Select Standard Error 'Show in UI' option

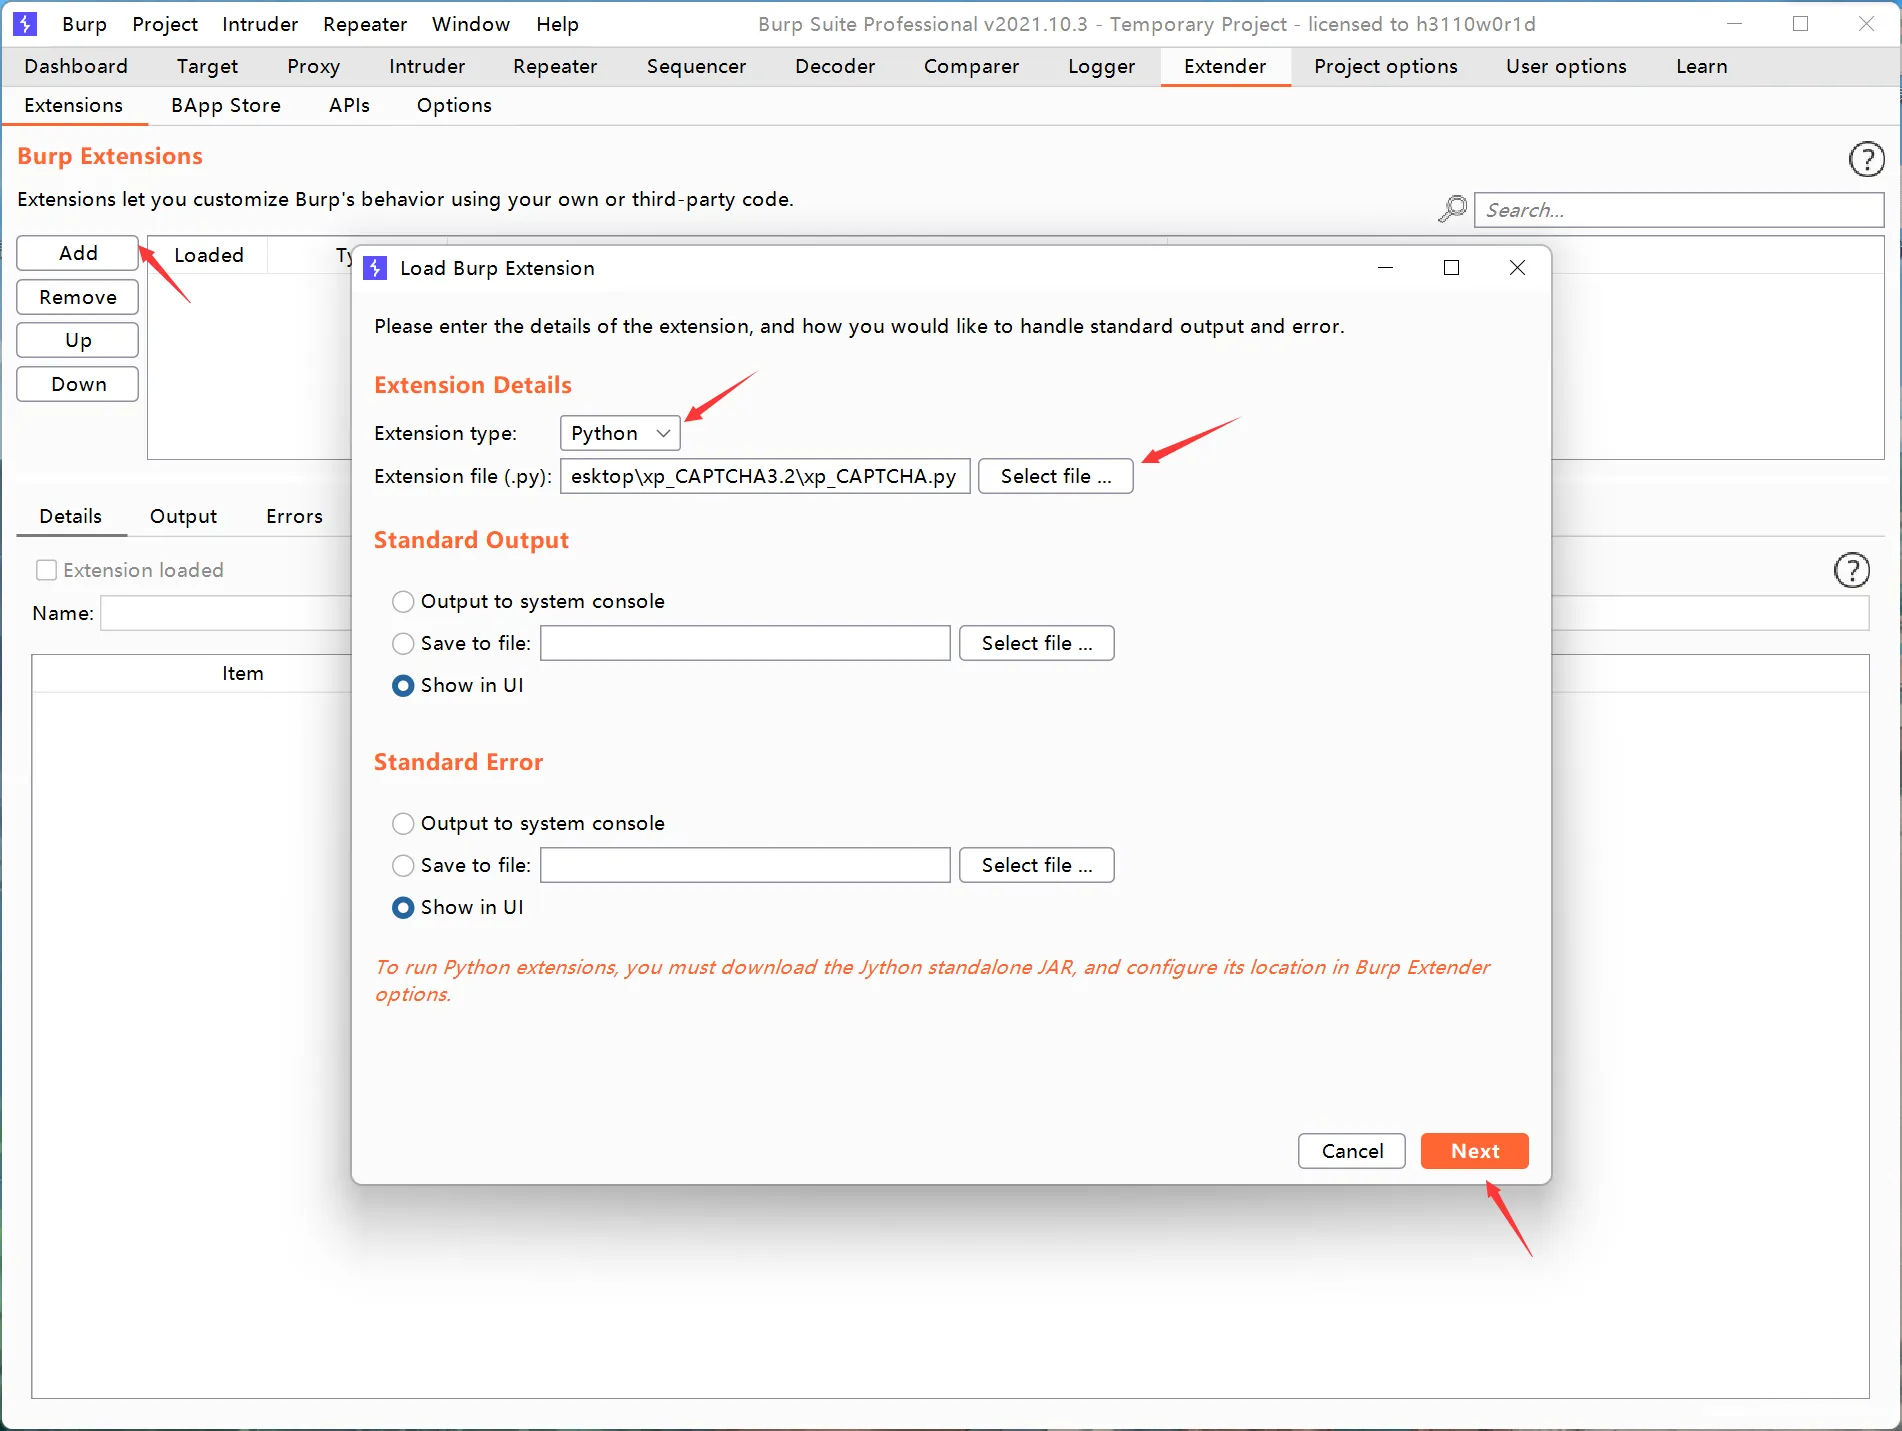403,907
